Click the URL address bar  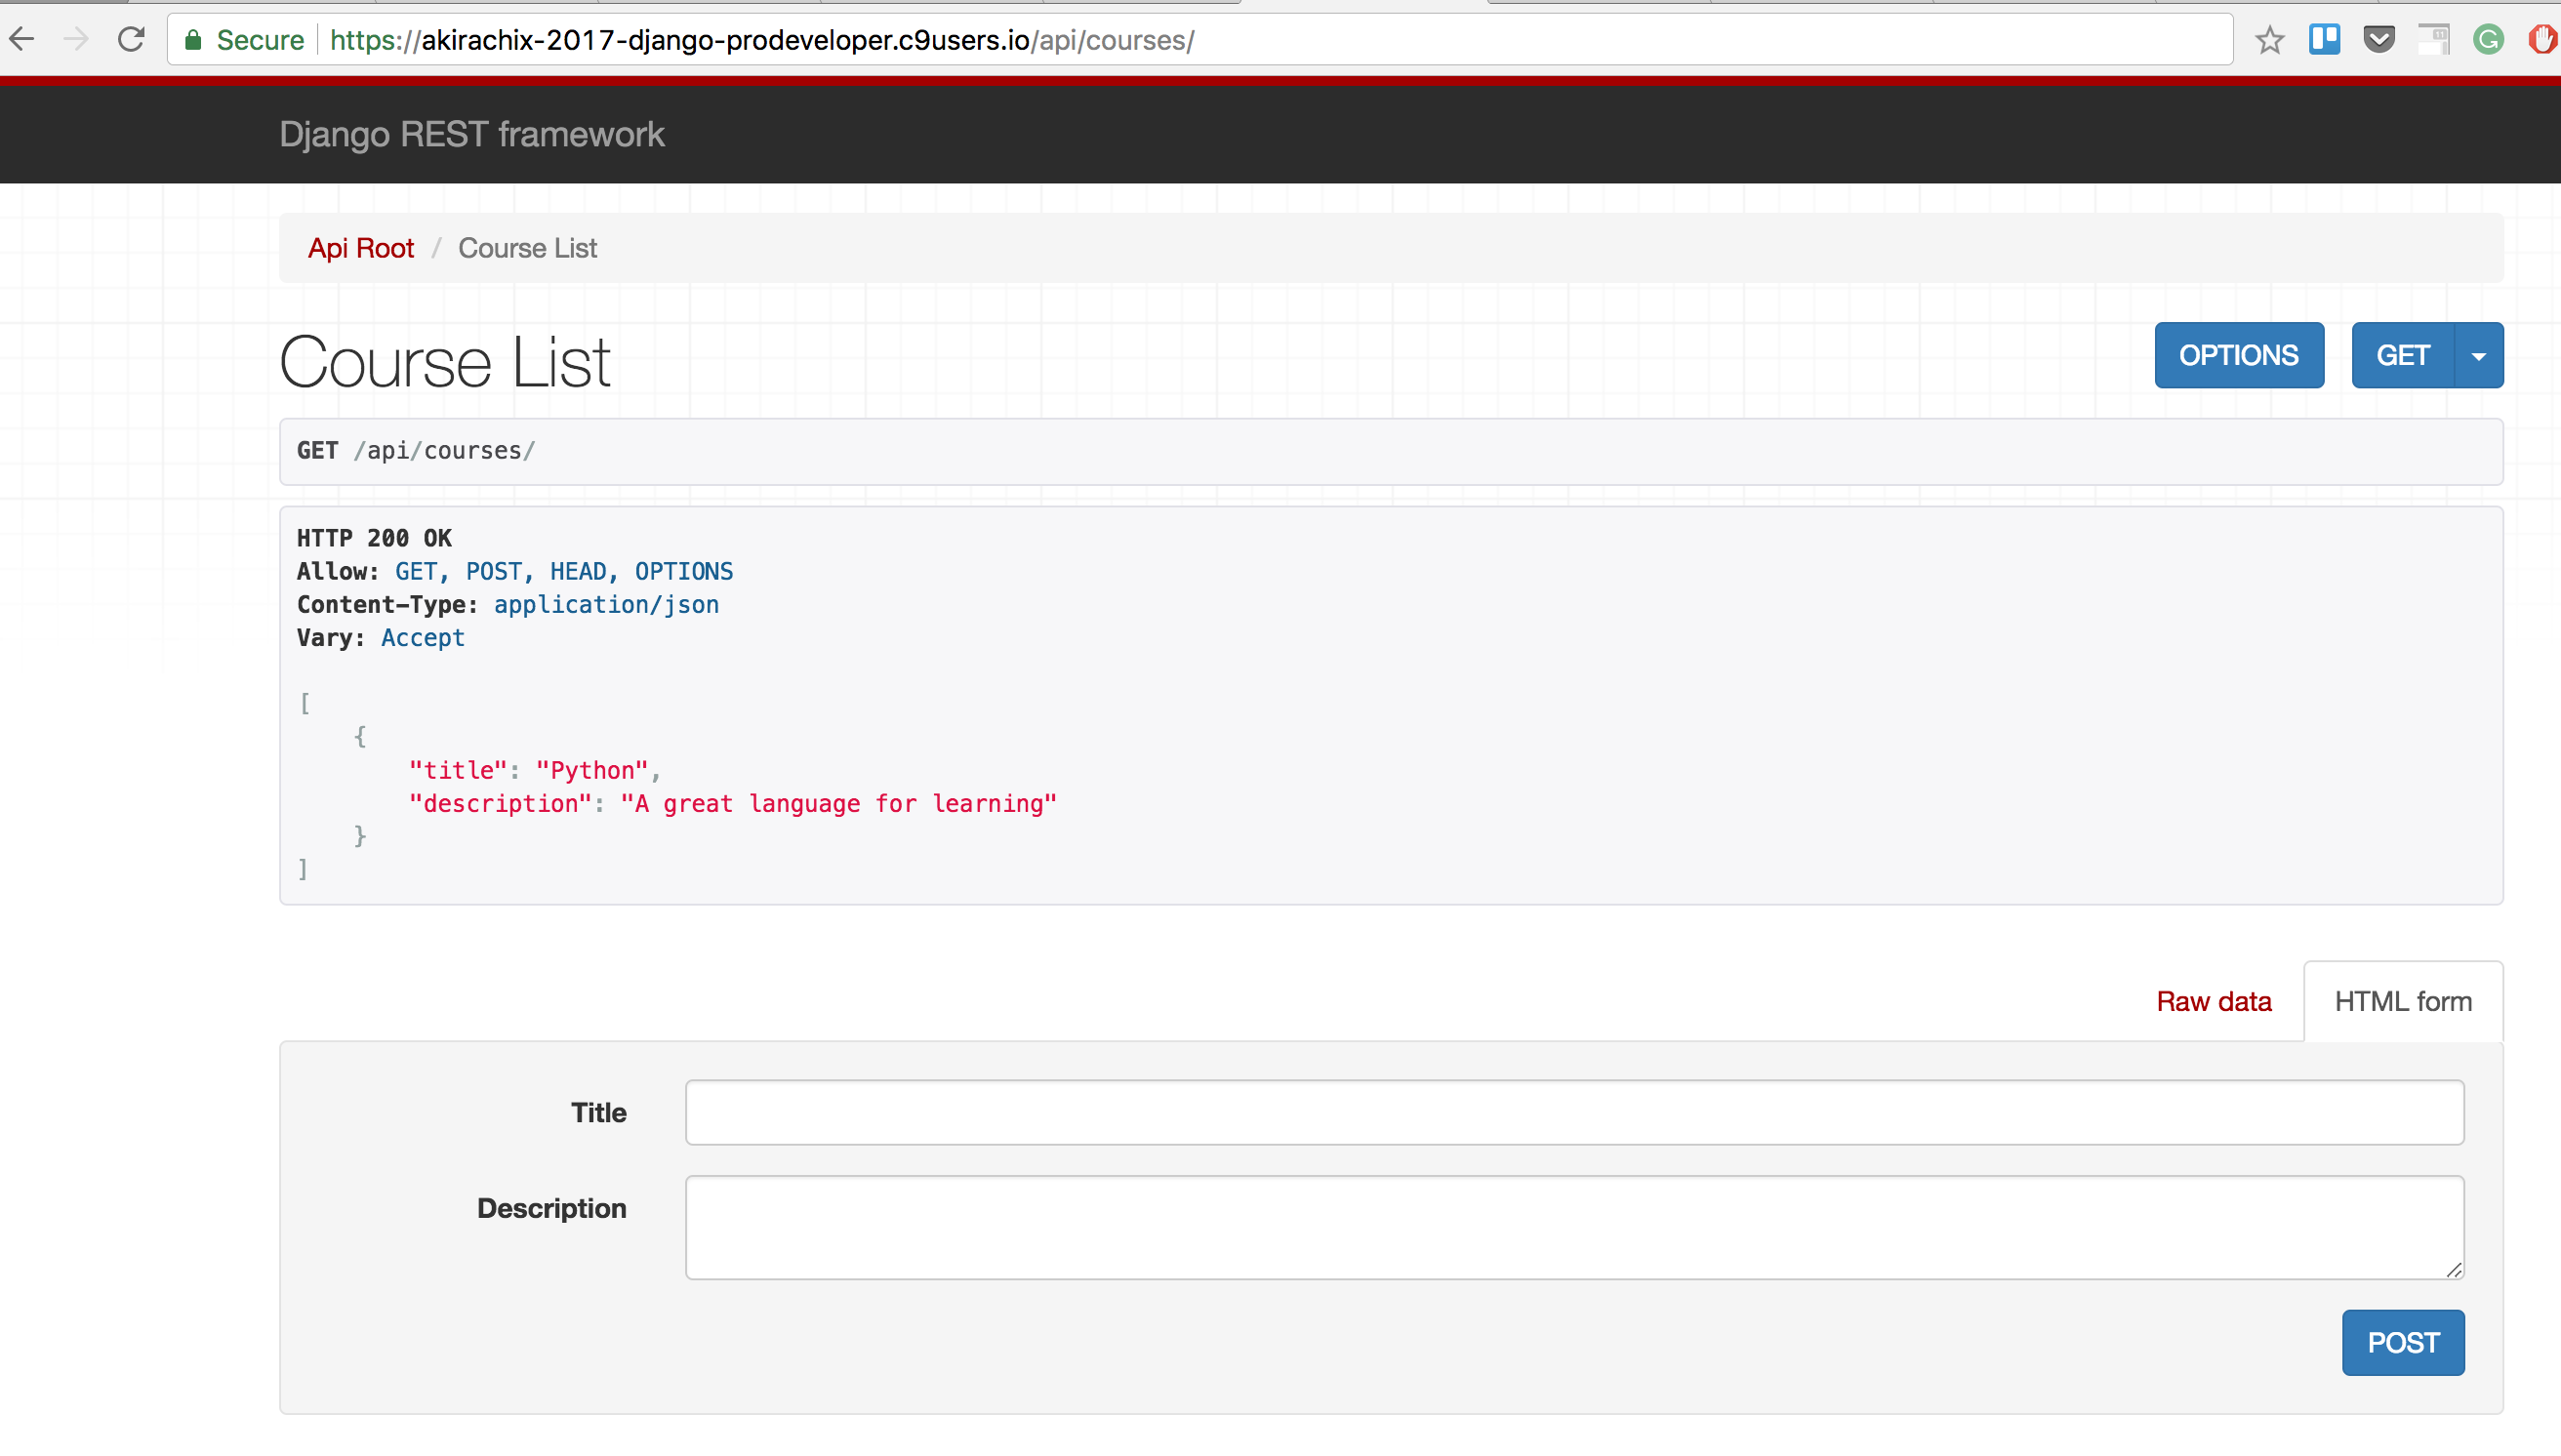click(x=1200, y=40)
